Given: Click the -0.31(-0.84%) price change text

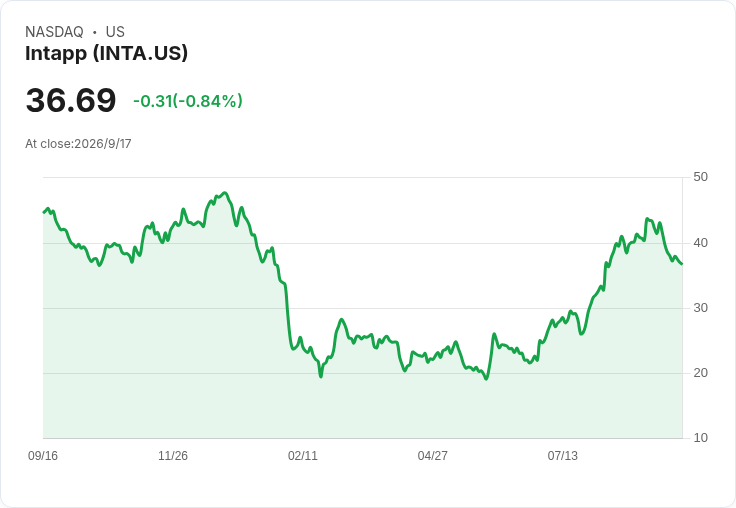Looking at the screenshot, I should coord(188,101).
